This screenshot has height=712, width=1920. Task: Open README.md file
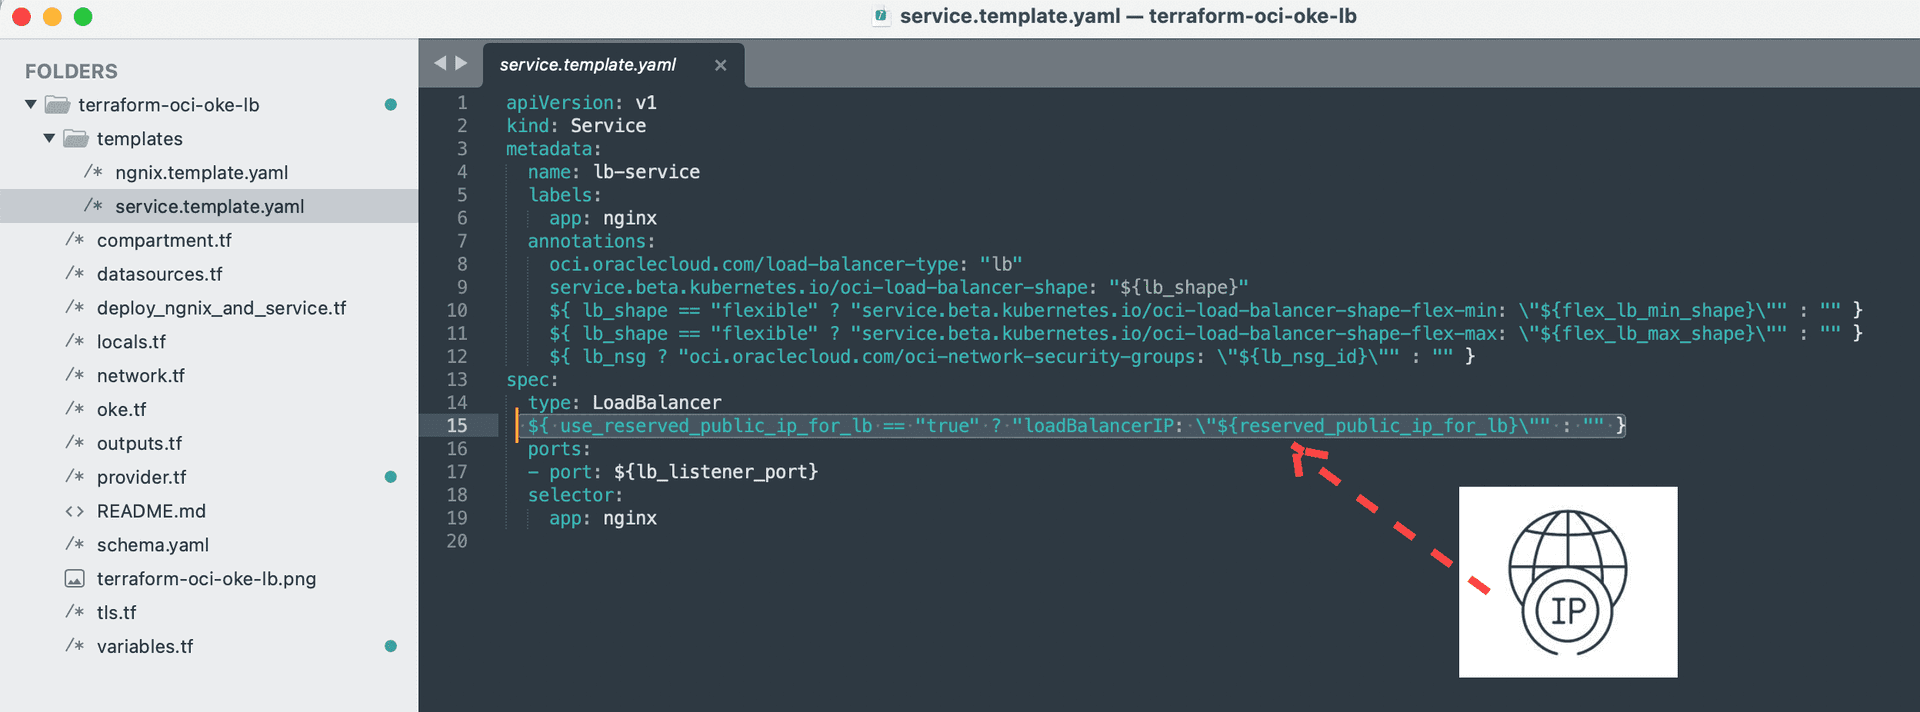click(151, 511)
